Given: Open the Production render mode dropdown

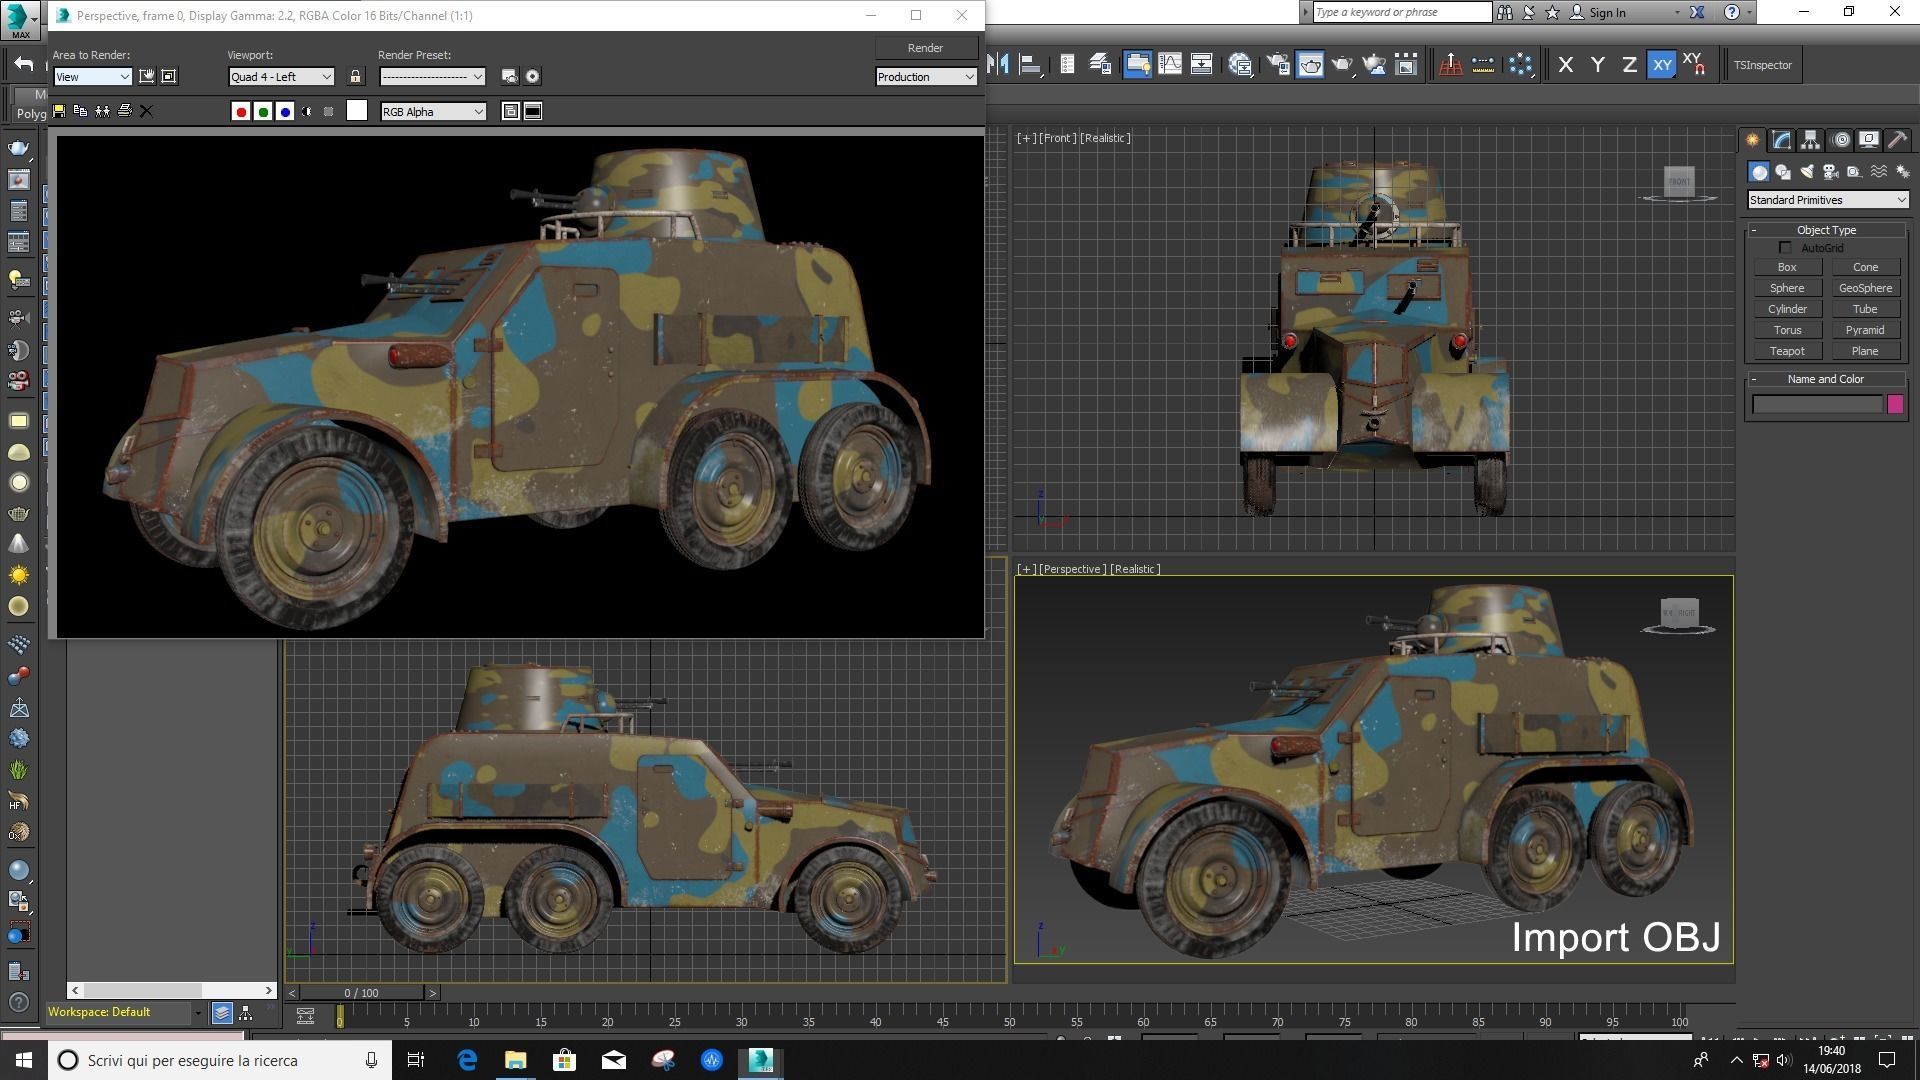Looking at the screenshot, I should click(926, 77).
